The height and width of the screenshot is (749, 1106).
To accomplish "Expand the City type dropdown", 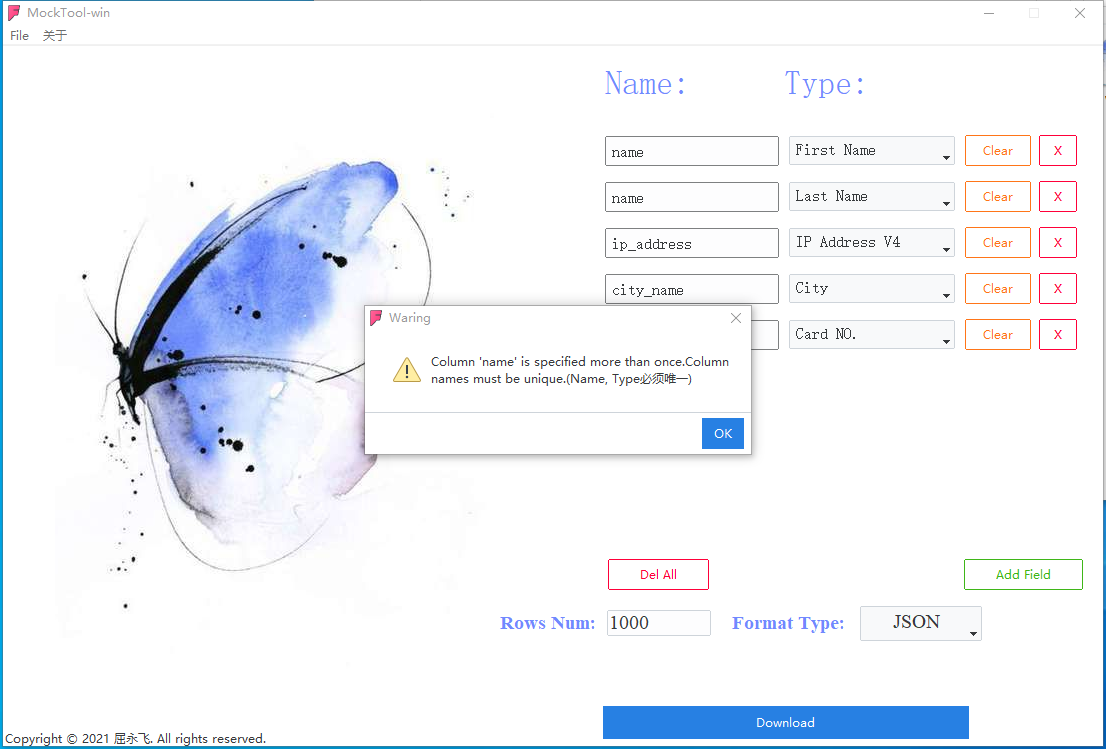I will coord(871,288).
